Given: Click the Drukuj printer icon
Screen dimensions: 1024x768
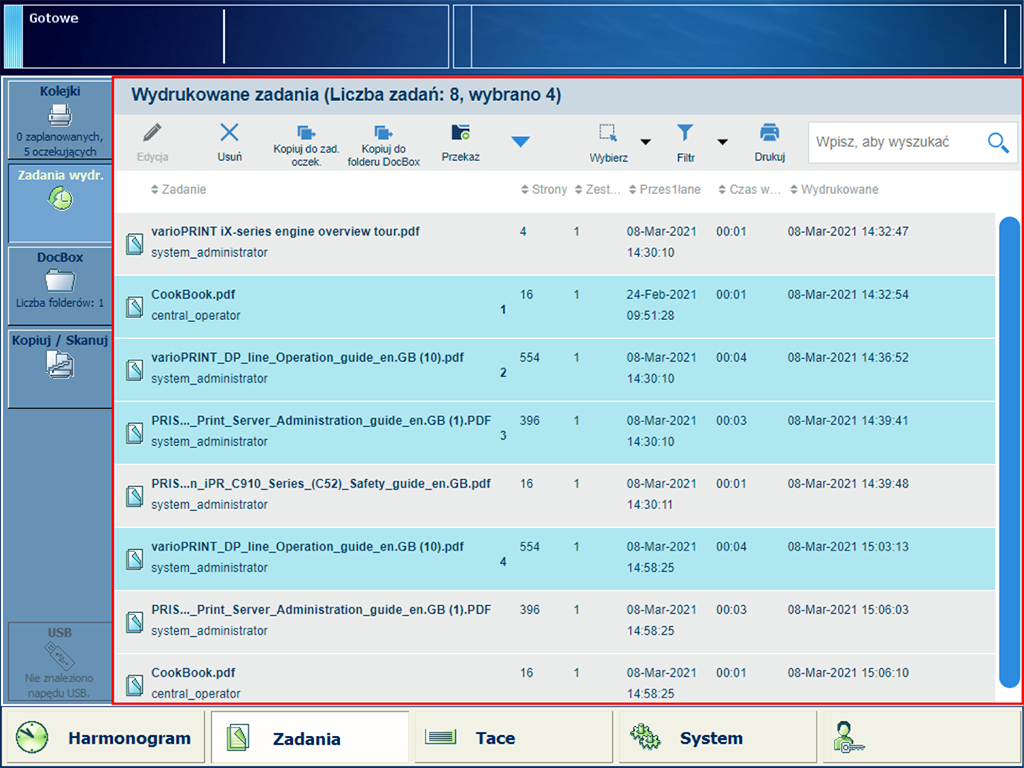Looking at the screenshot, I should click(769, 134).
